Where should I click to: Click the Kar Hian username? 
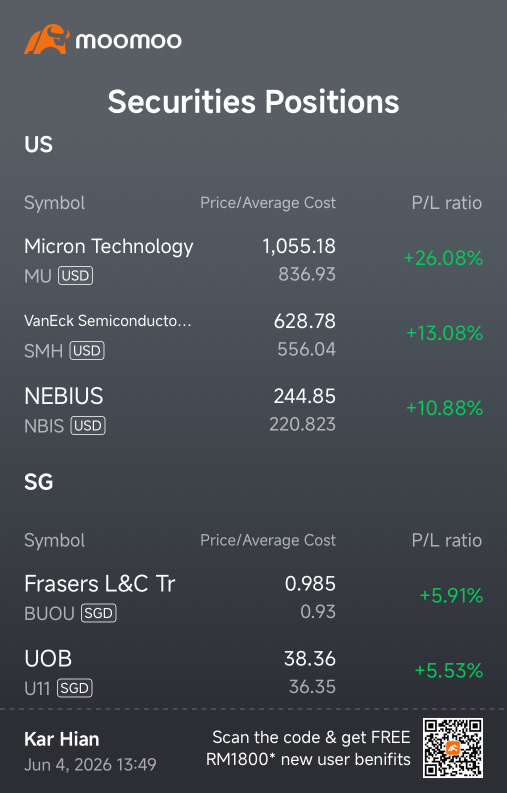(62, 739)
